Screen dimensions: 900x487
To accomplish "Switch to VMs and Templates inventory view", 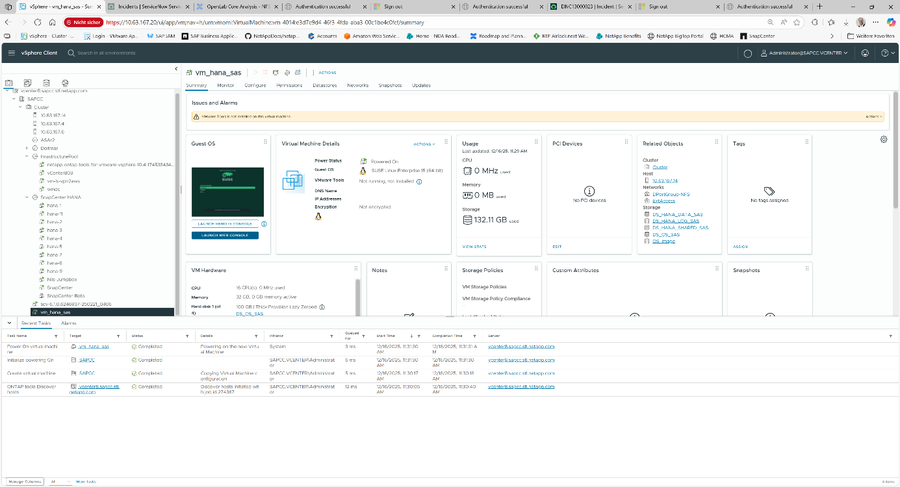I will pyautogui.click(x=28, y=83).
